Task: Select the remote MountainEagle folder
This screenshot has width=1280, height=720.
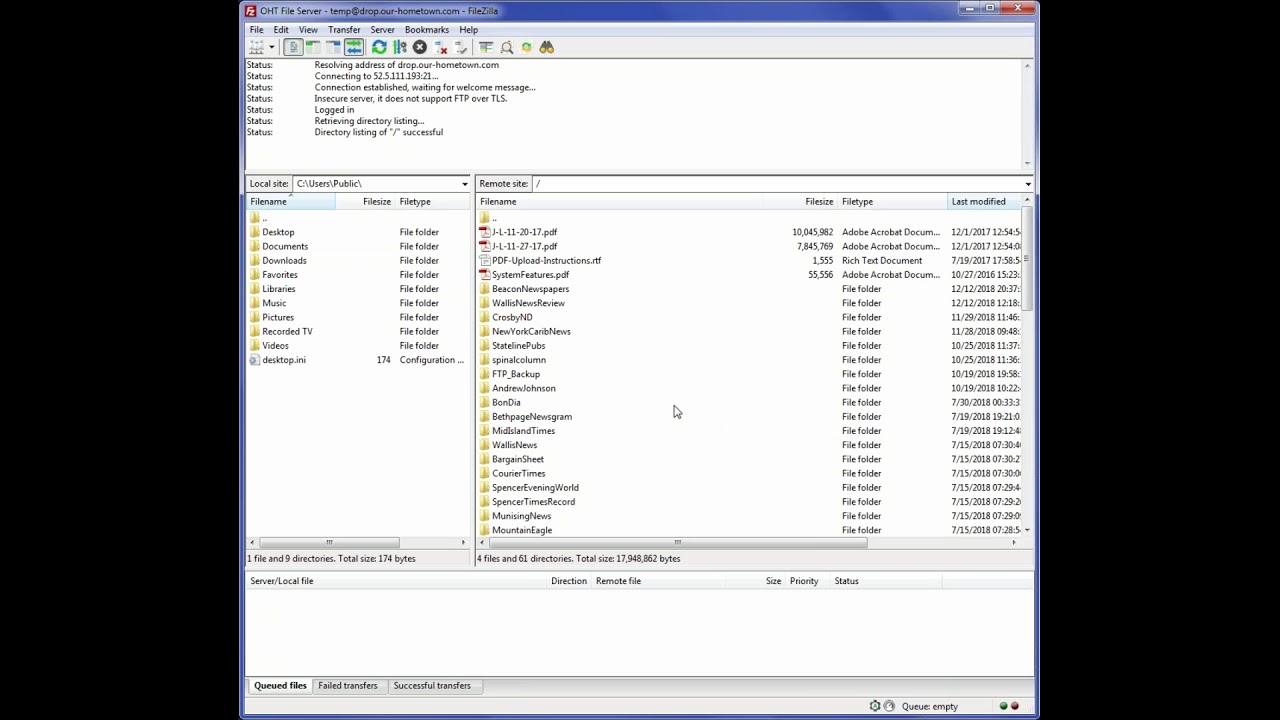Action: (522, 530)
